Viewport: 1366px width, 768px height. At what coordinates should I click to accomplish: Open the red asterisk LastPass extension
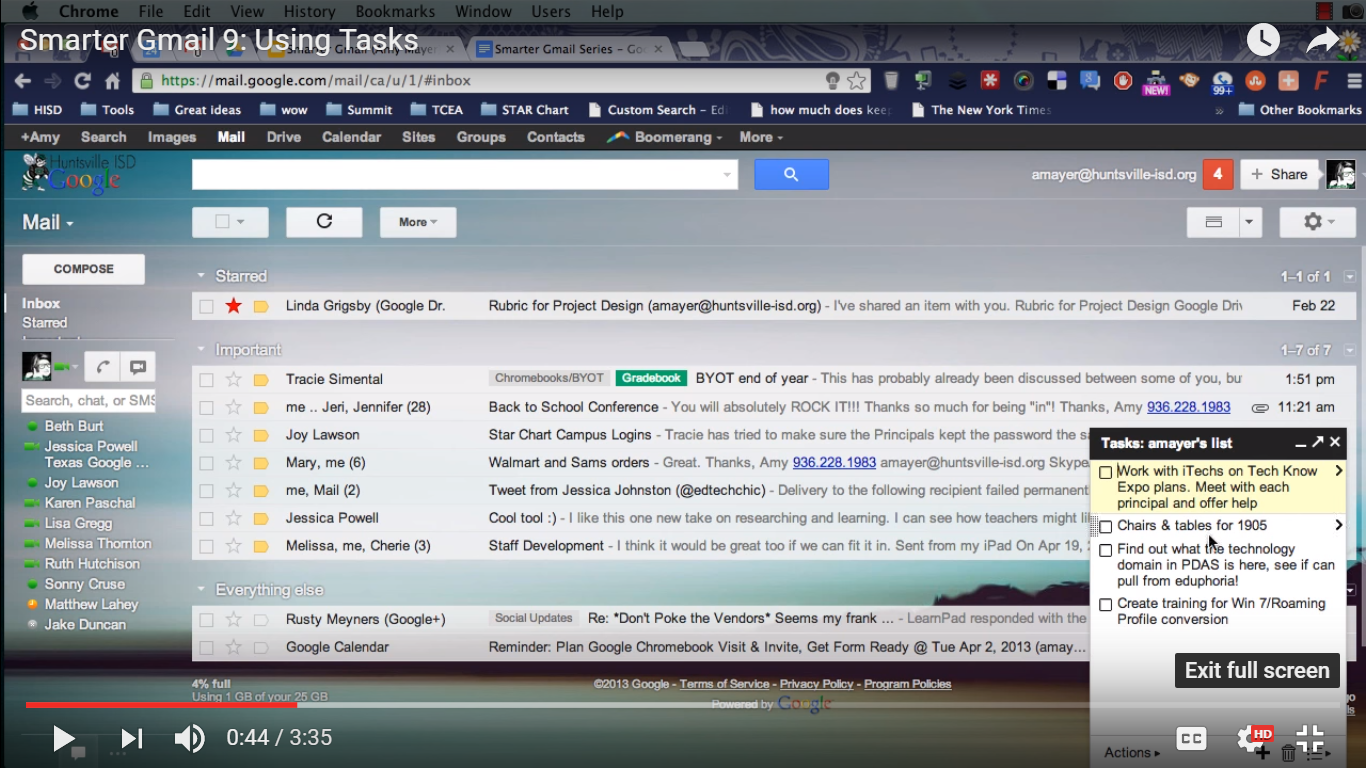pos(990,81)
